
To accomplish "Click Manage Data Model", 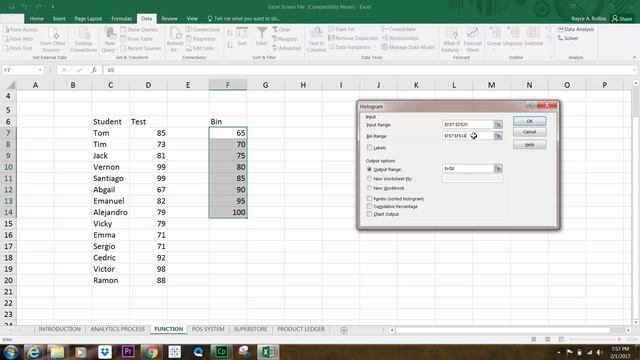I will [408, 47].
